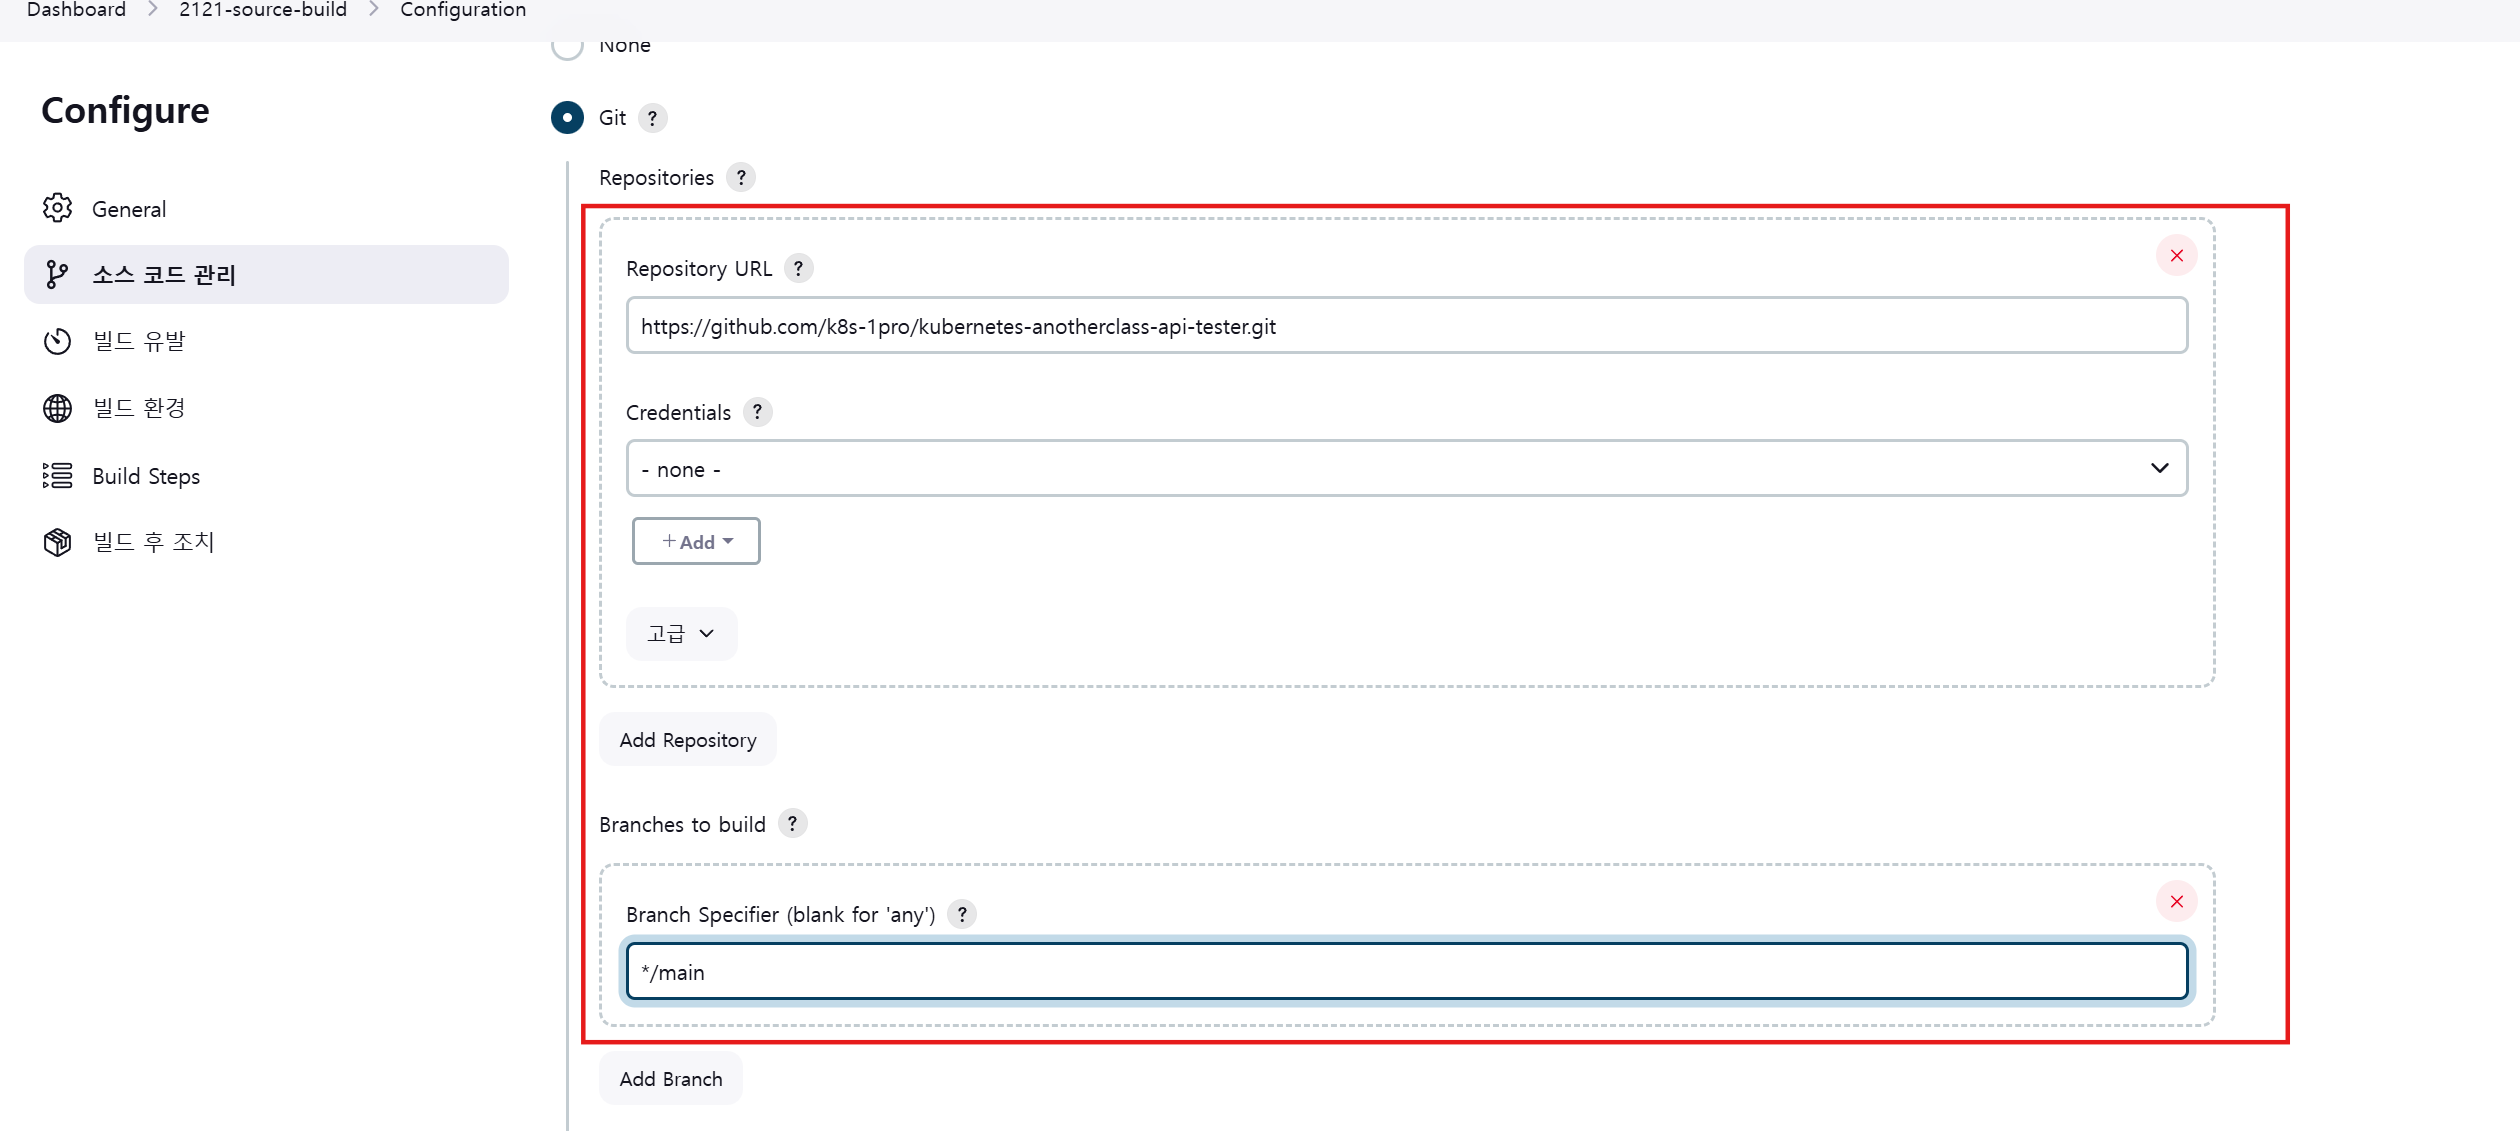Click the Add Repository button
The height and width of the screenshot is (1131, 2520).
click(x=687, y=740)
